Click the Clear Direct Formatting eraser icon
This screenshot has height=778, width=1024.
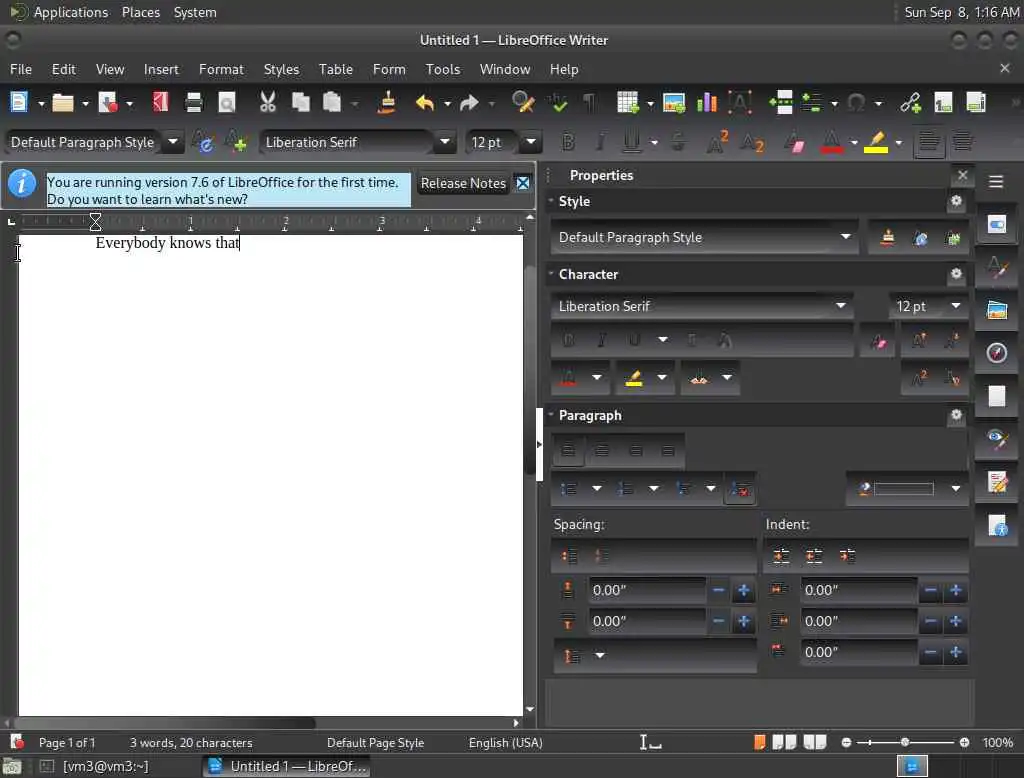pos(794,142)
